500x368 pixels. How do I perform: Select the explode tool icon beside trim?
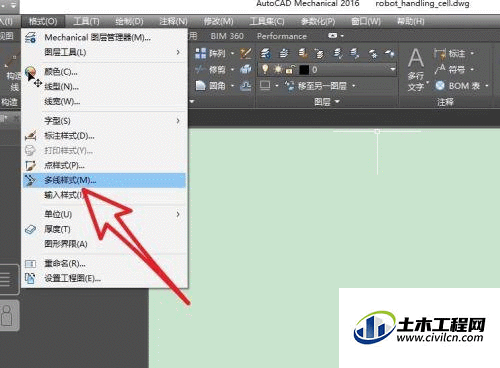(x=246, y=70)
